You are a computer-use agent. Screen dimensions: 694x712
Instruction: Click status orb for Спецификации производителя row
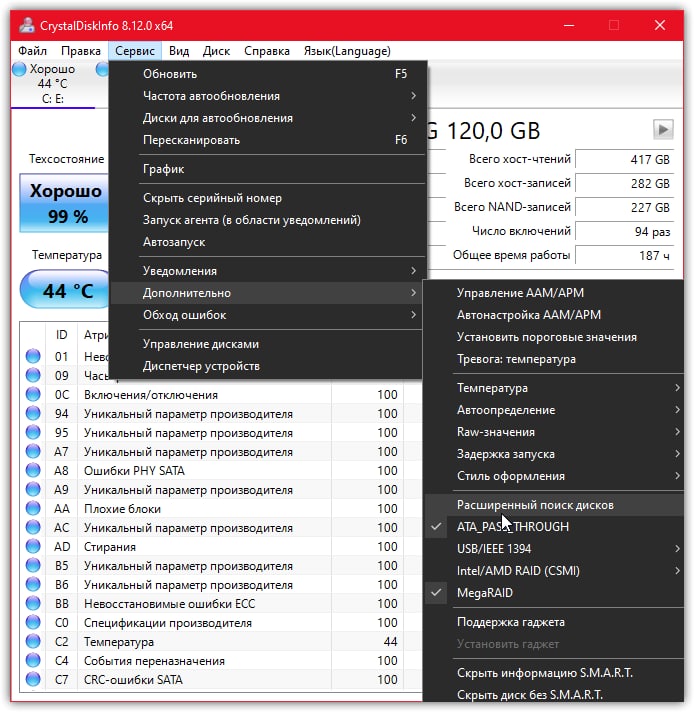point(33,623)
